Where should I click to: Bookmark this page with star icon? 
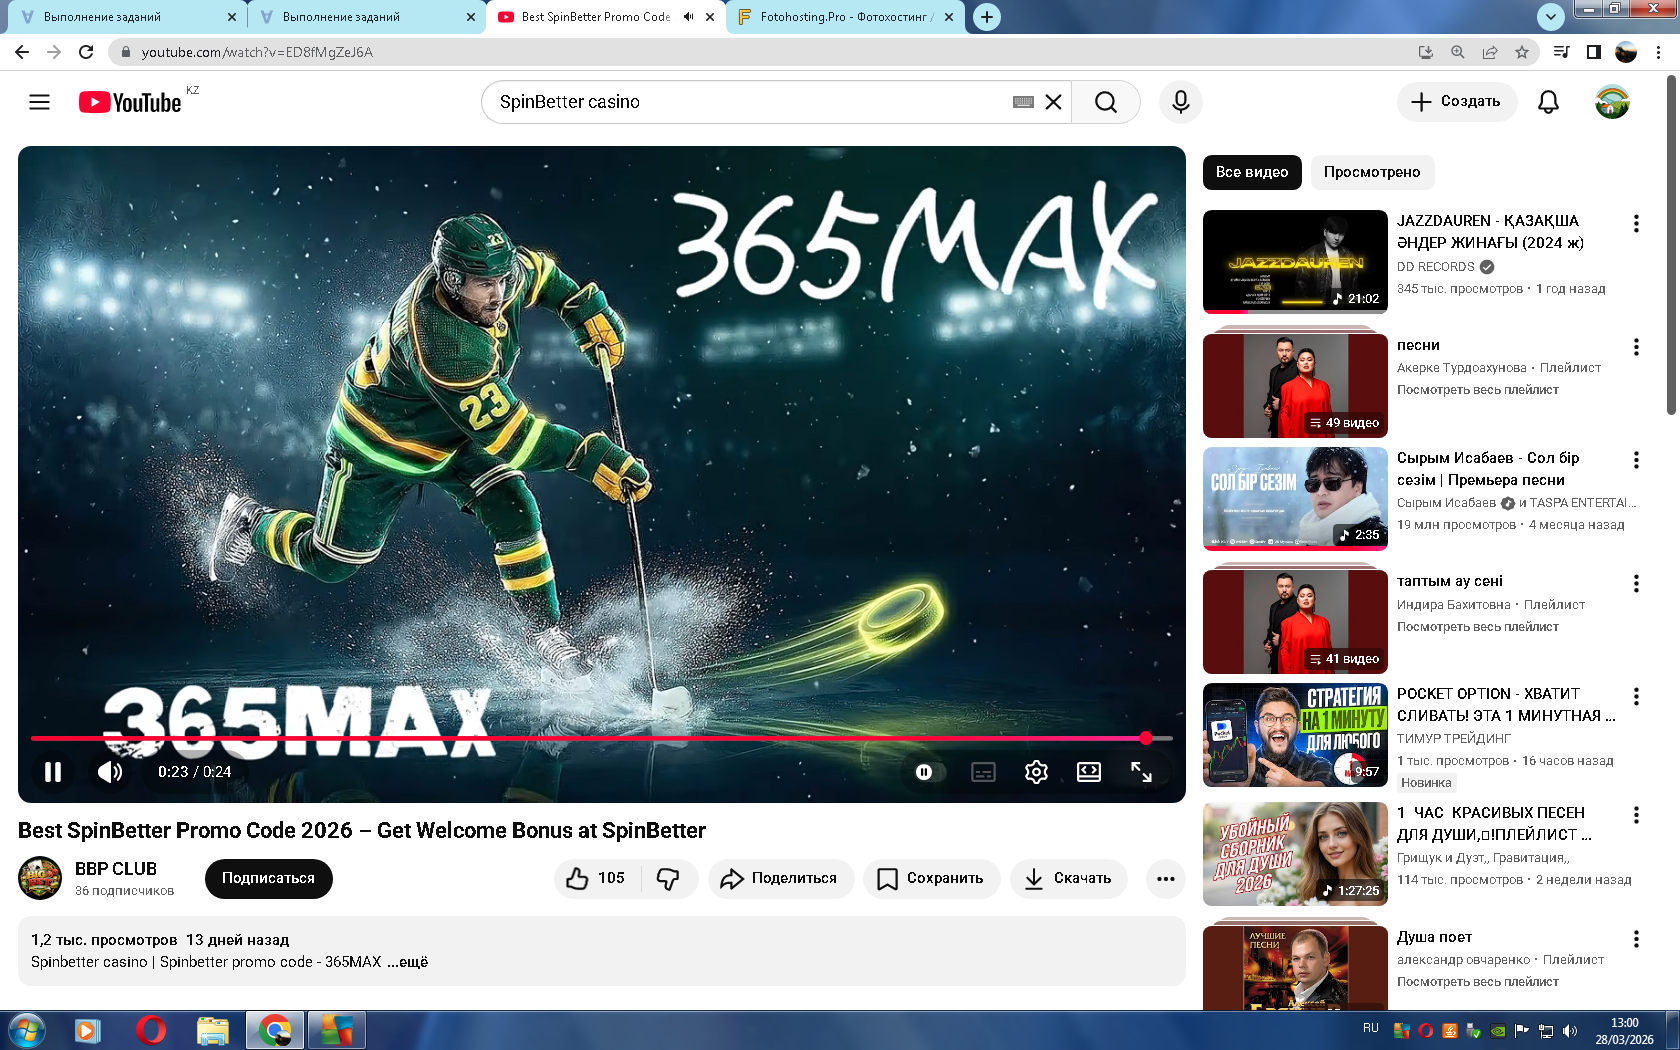[1522, 52]
